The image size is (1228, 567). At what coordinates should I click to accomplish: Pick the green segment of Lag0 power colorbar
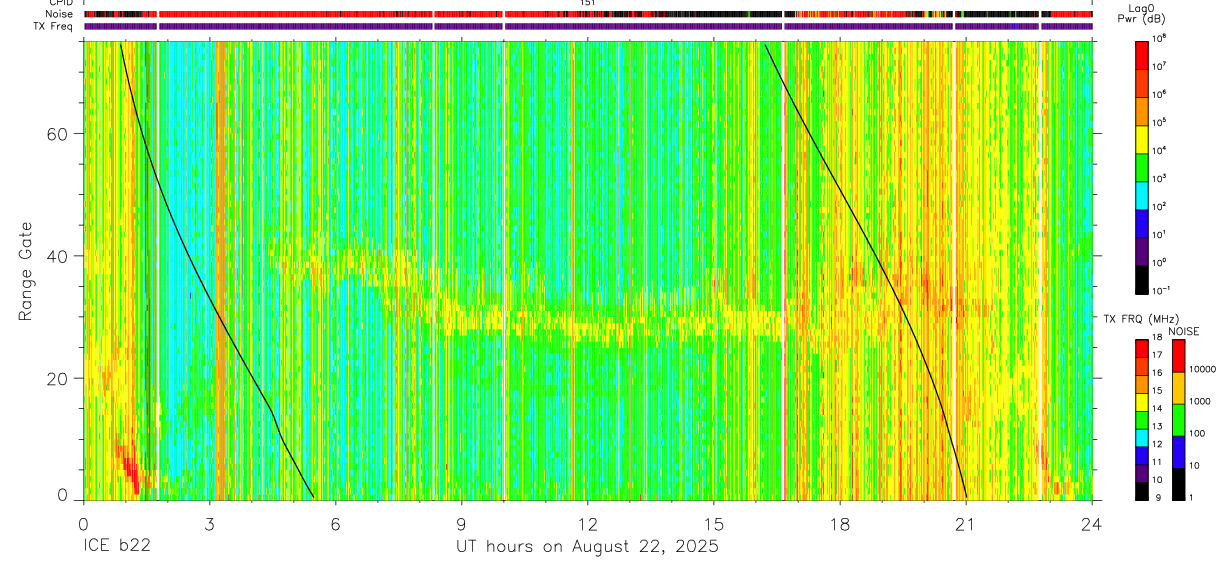click(x=1142, y=166)
